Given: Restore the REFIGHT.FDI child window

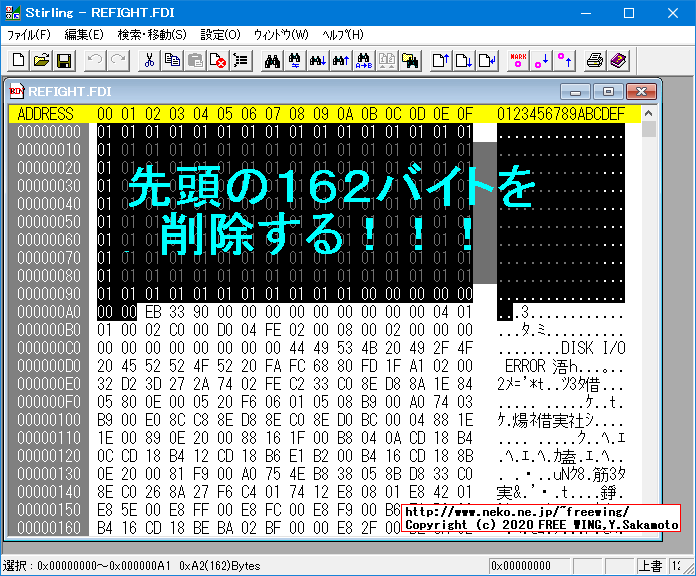Looking at the screenshot, I should click(608, 92).
